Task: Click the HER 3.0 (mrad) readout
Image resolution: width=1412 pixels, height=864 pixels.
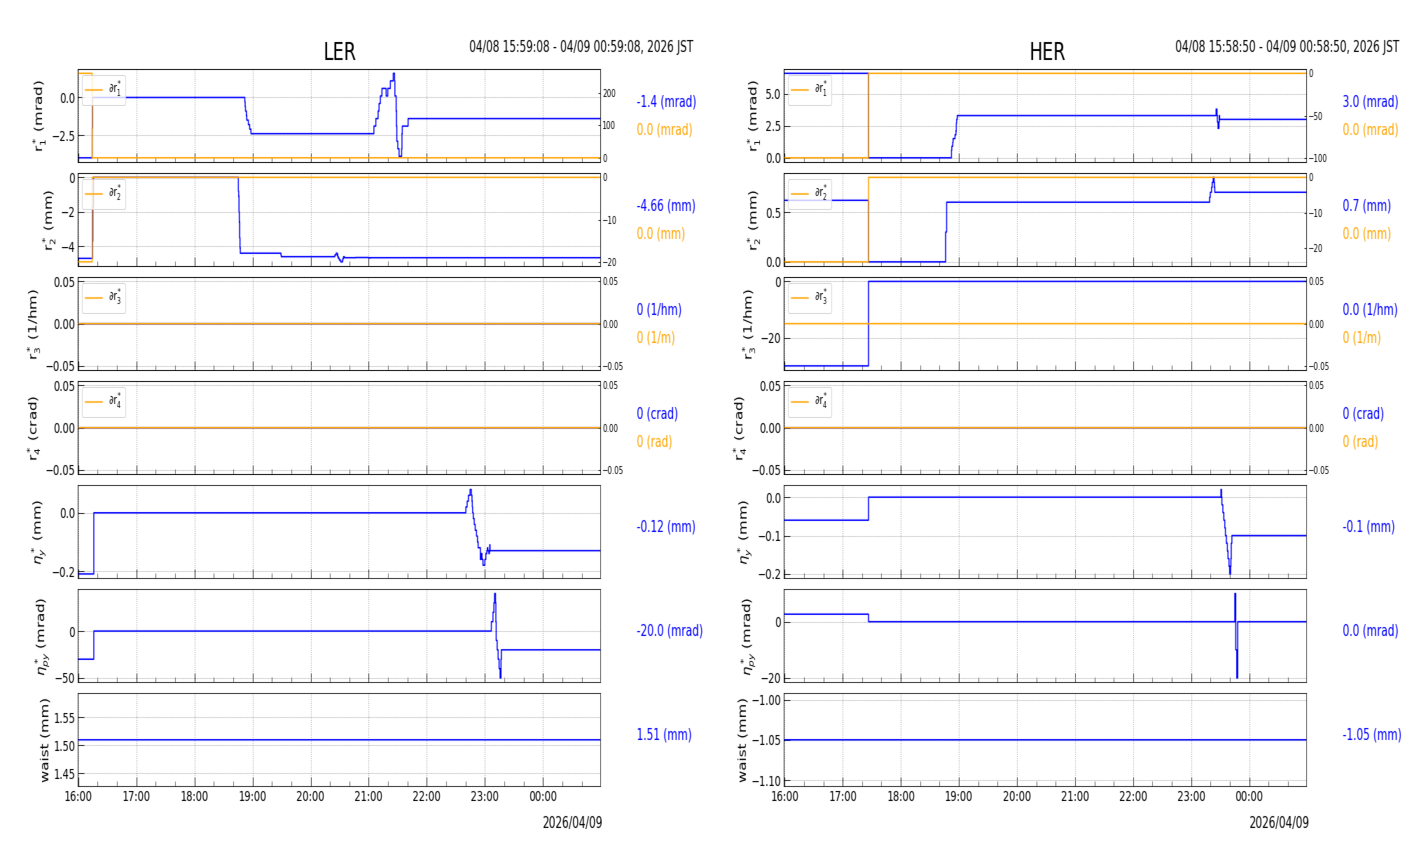Action: pos(1370,102)
